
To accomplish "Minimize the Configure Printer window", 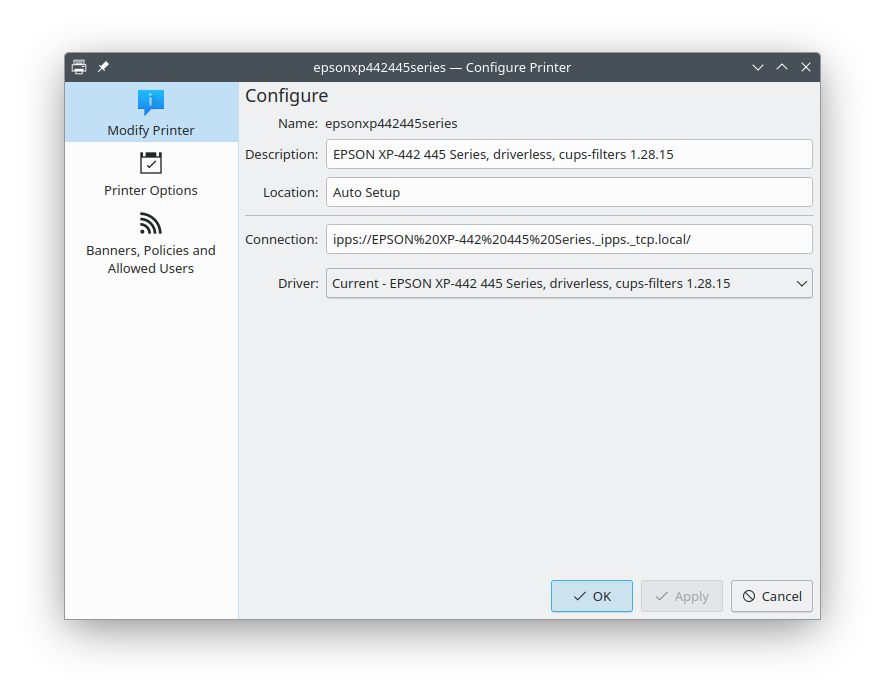I will click(x=758, y=67).
